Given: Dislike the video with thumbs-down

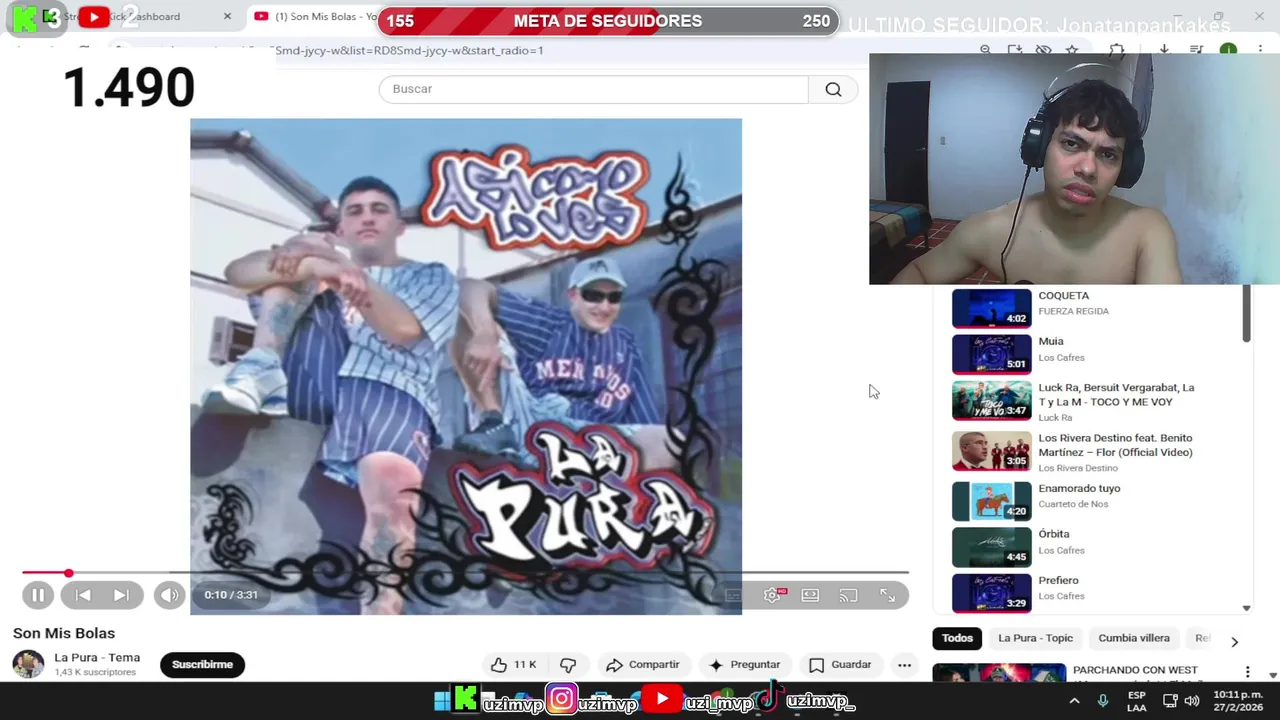Looking at the screenshot, I should 568,665.
